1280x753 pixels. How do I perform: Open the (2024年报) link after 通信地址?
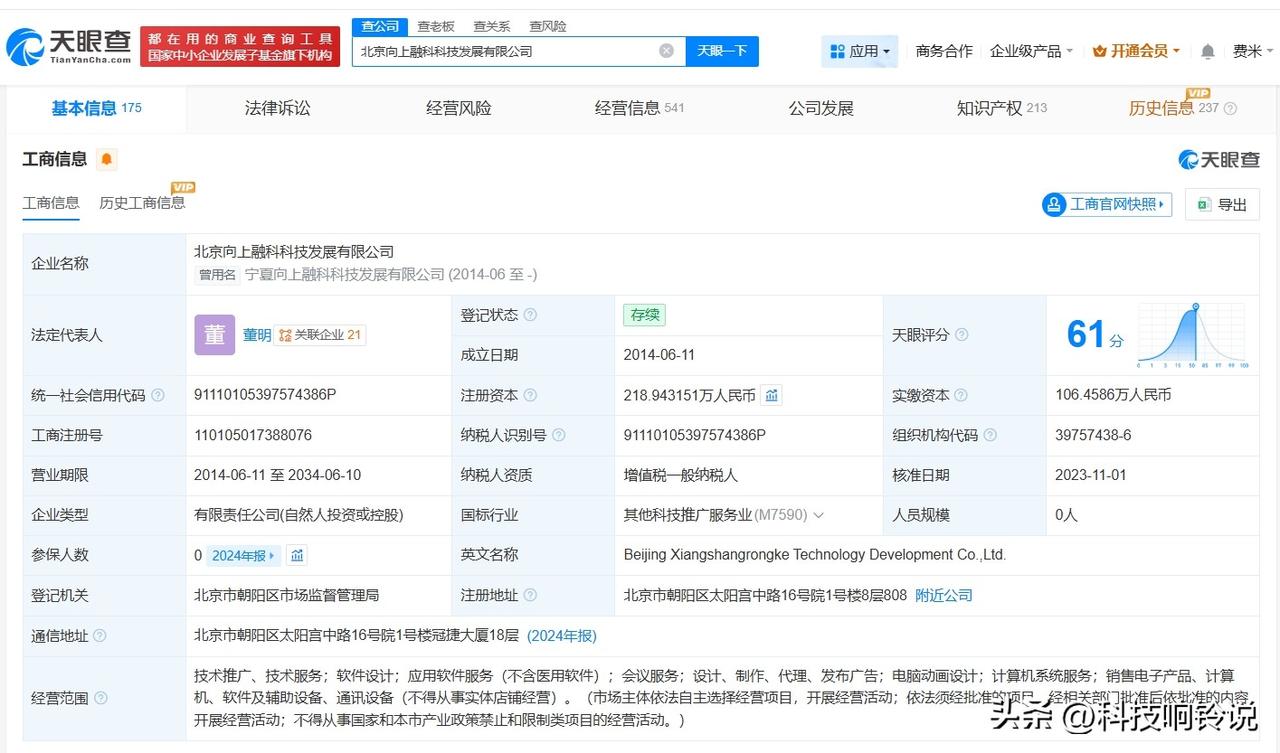[x=562, y=636]
